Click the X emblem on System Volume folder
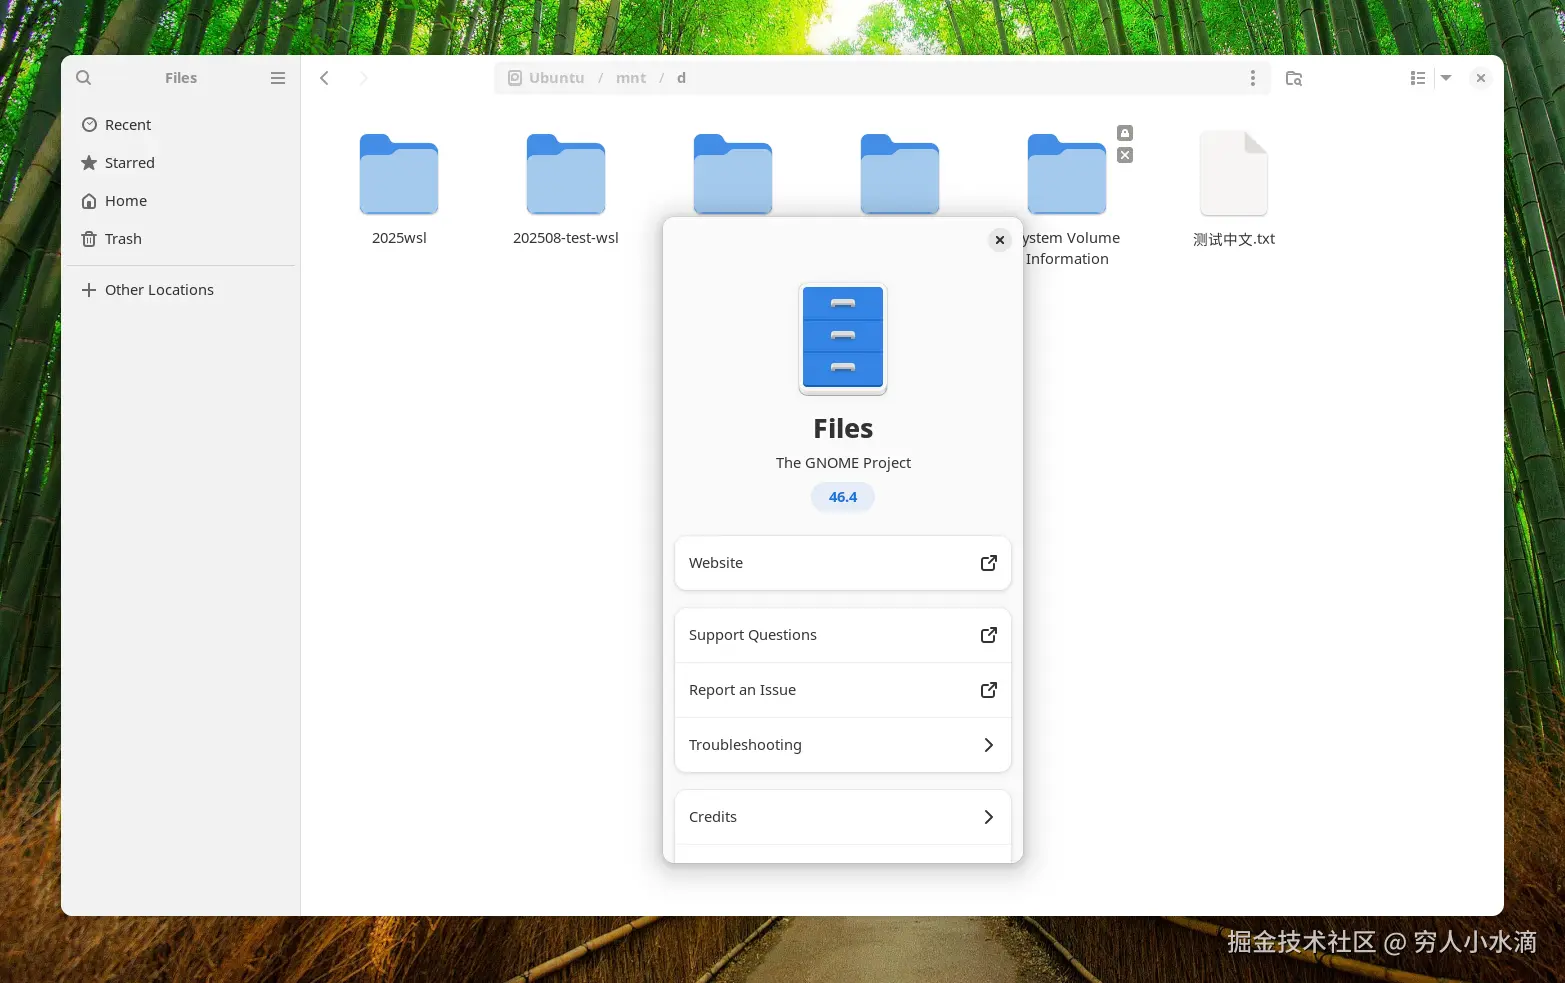Viewport: 1565px width, 983px height. coord(1125,155)
